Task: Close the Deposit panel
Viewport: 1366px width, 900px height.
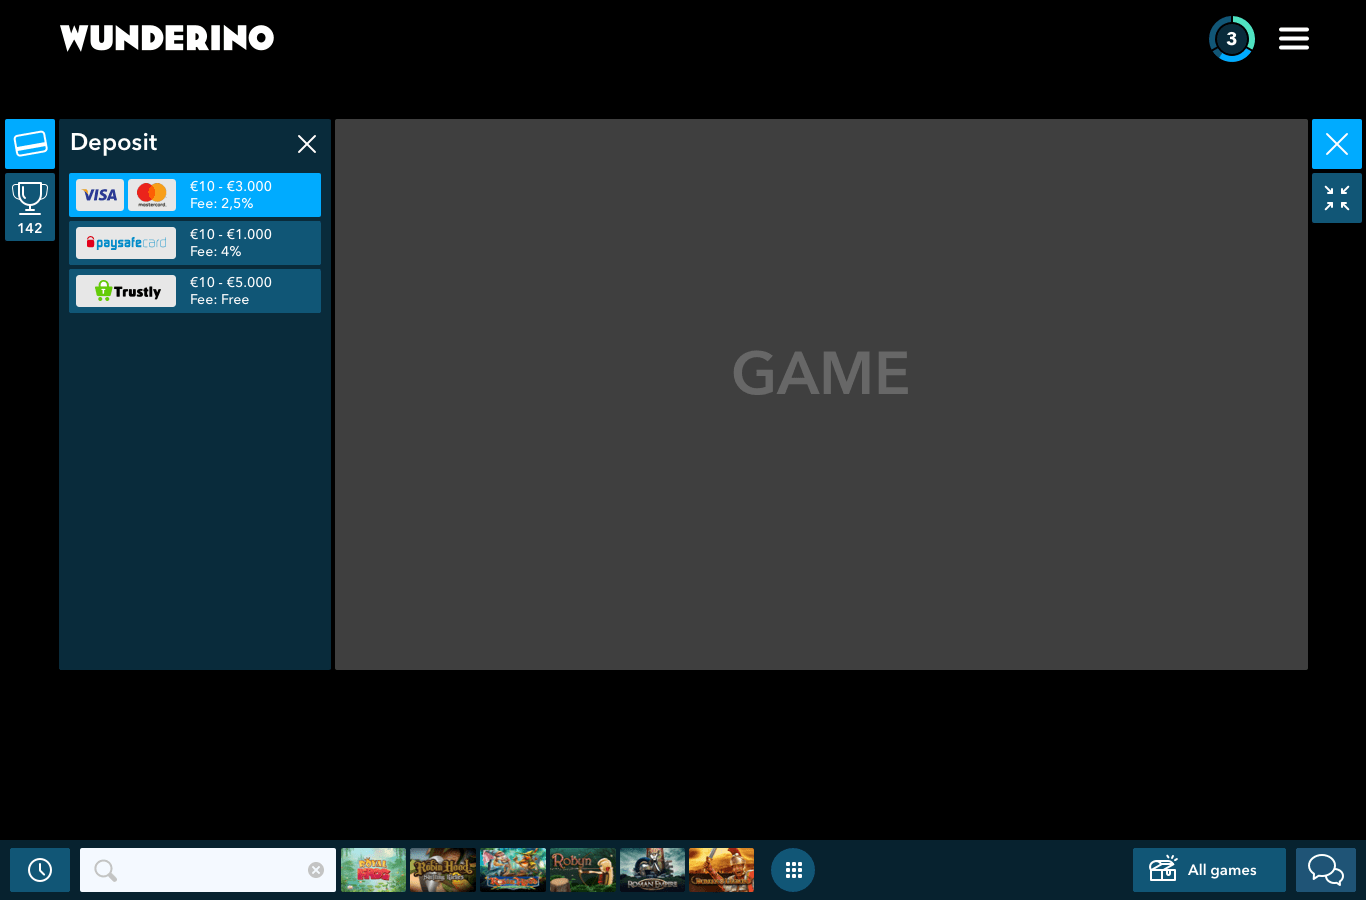Action: point(307,144)
